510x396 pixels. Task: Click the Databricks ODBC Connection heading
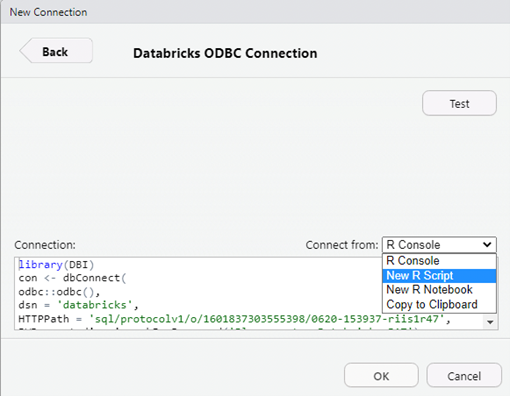(225, 53)
